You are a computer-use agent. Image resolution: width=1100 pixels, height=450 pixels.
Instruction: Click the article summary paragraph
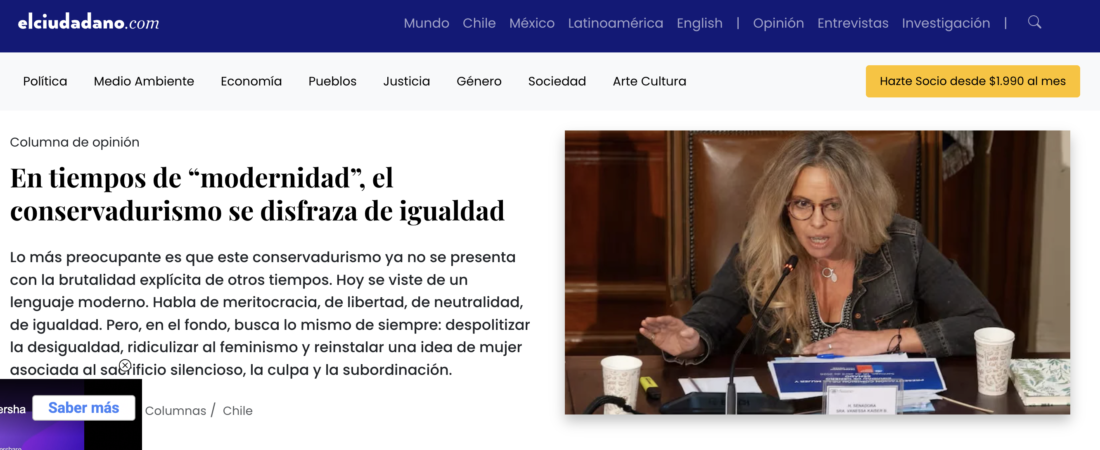(270, 313)
